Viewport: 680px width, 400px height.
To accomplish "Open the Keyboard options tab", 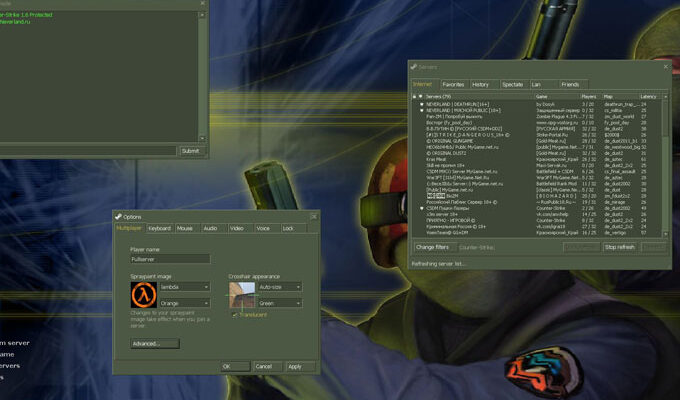I will 159,228.
